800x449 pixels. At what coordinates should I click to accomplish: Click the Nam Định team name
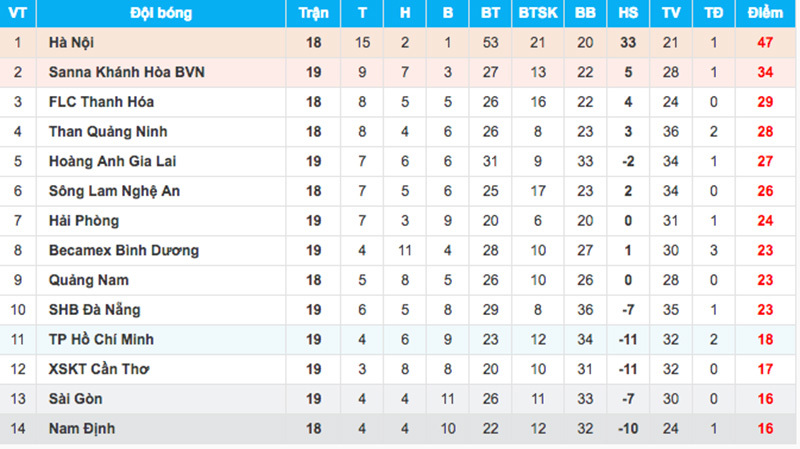(x=83, y=428)
